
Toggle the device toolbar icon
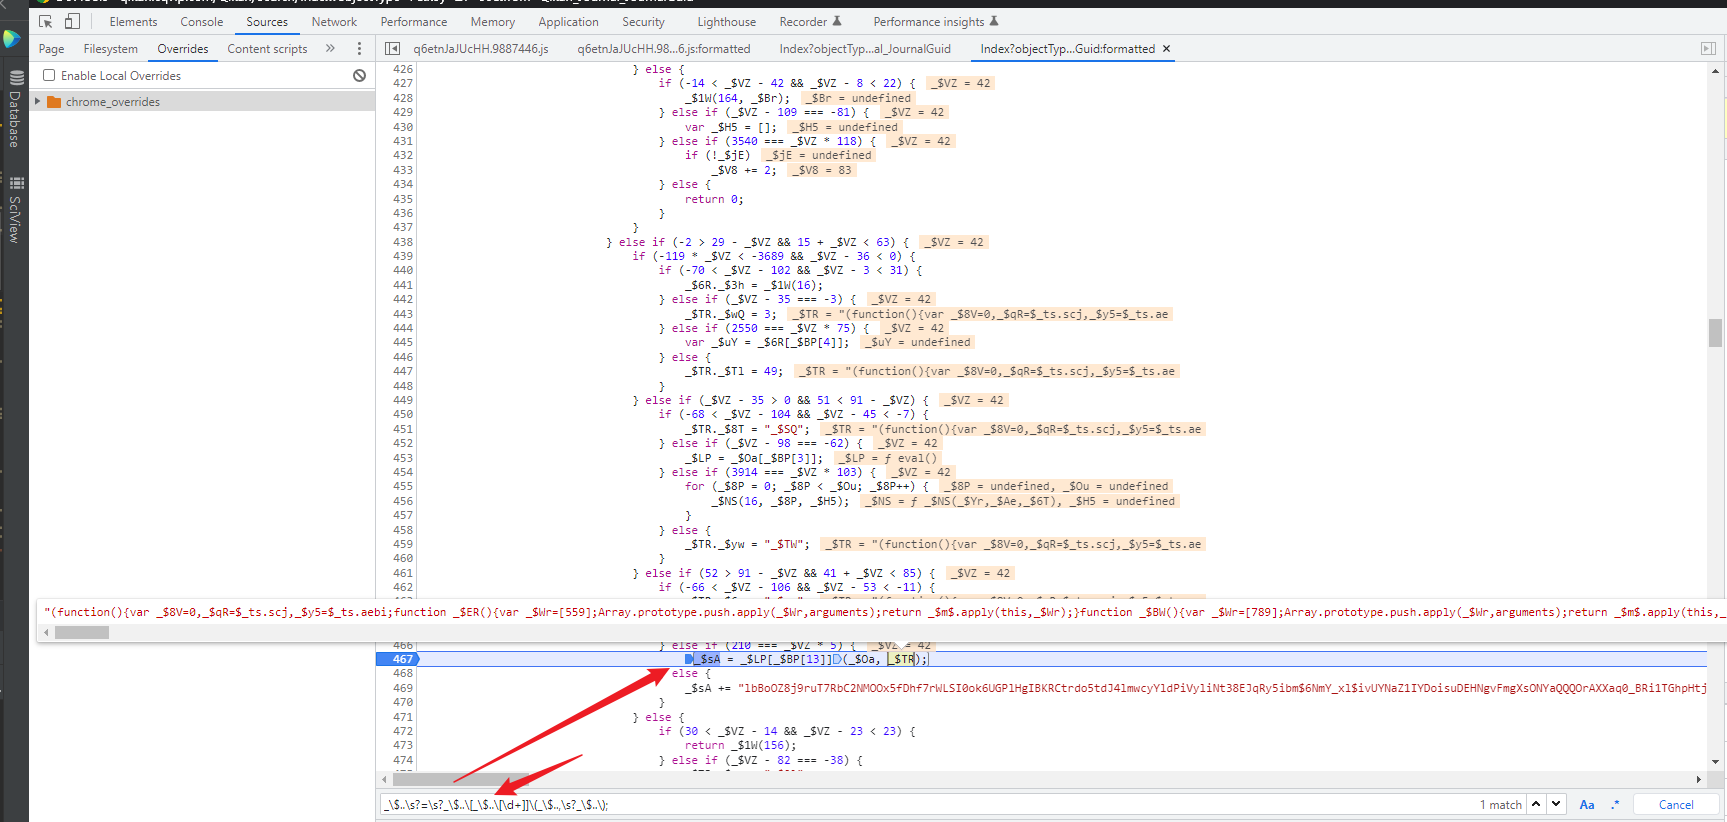(72, 21)
